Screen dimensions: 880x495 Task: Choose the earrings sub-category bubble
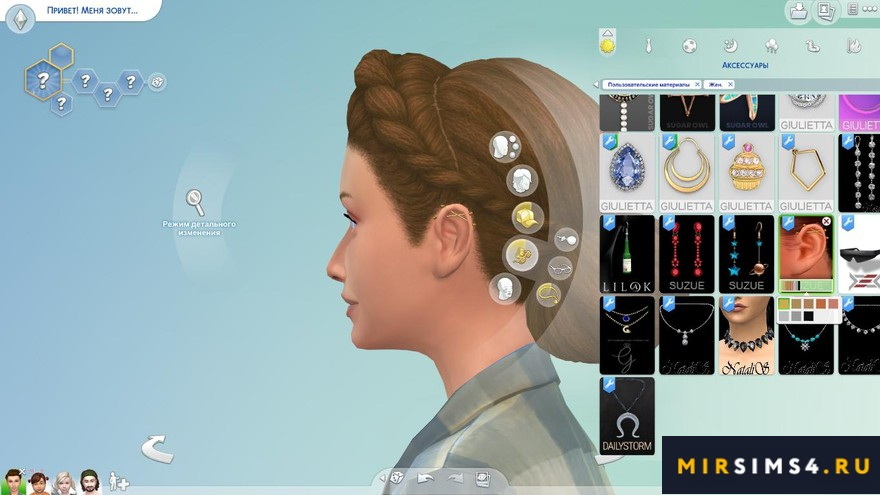tap(566, 240)
